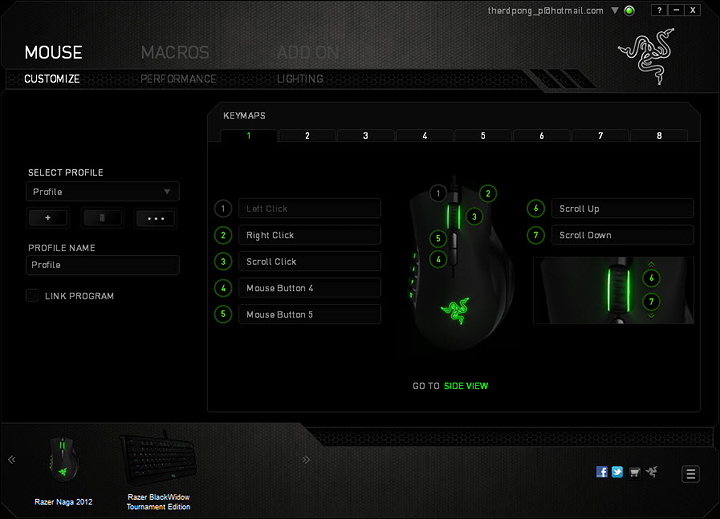Go to Side View link
Image resolution: width=720 pixels, height=519 pixels.
[x=466, y=386]
